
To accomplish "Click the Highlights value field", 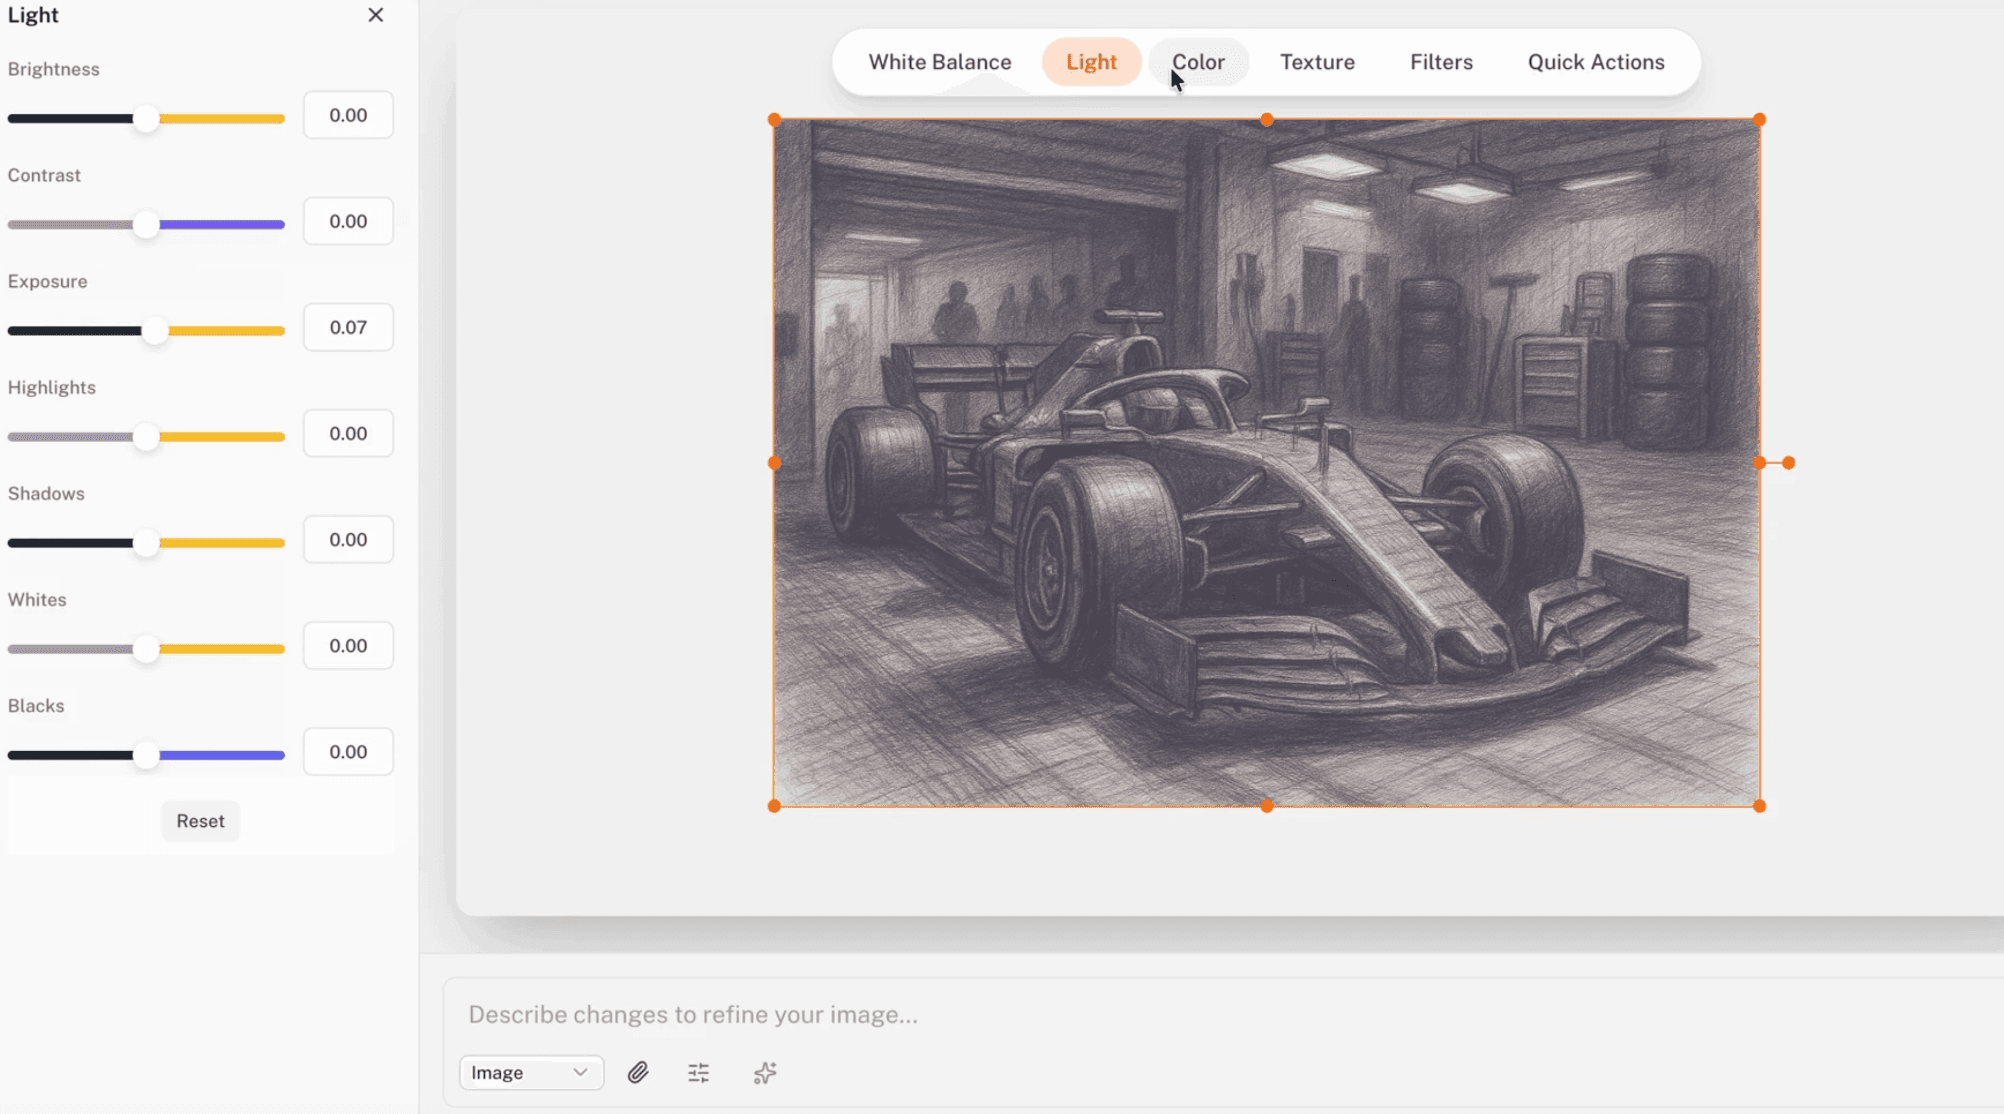I will pyautogui.click(x=347, y=433).
